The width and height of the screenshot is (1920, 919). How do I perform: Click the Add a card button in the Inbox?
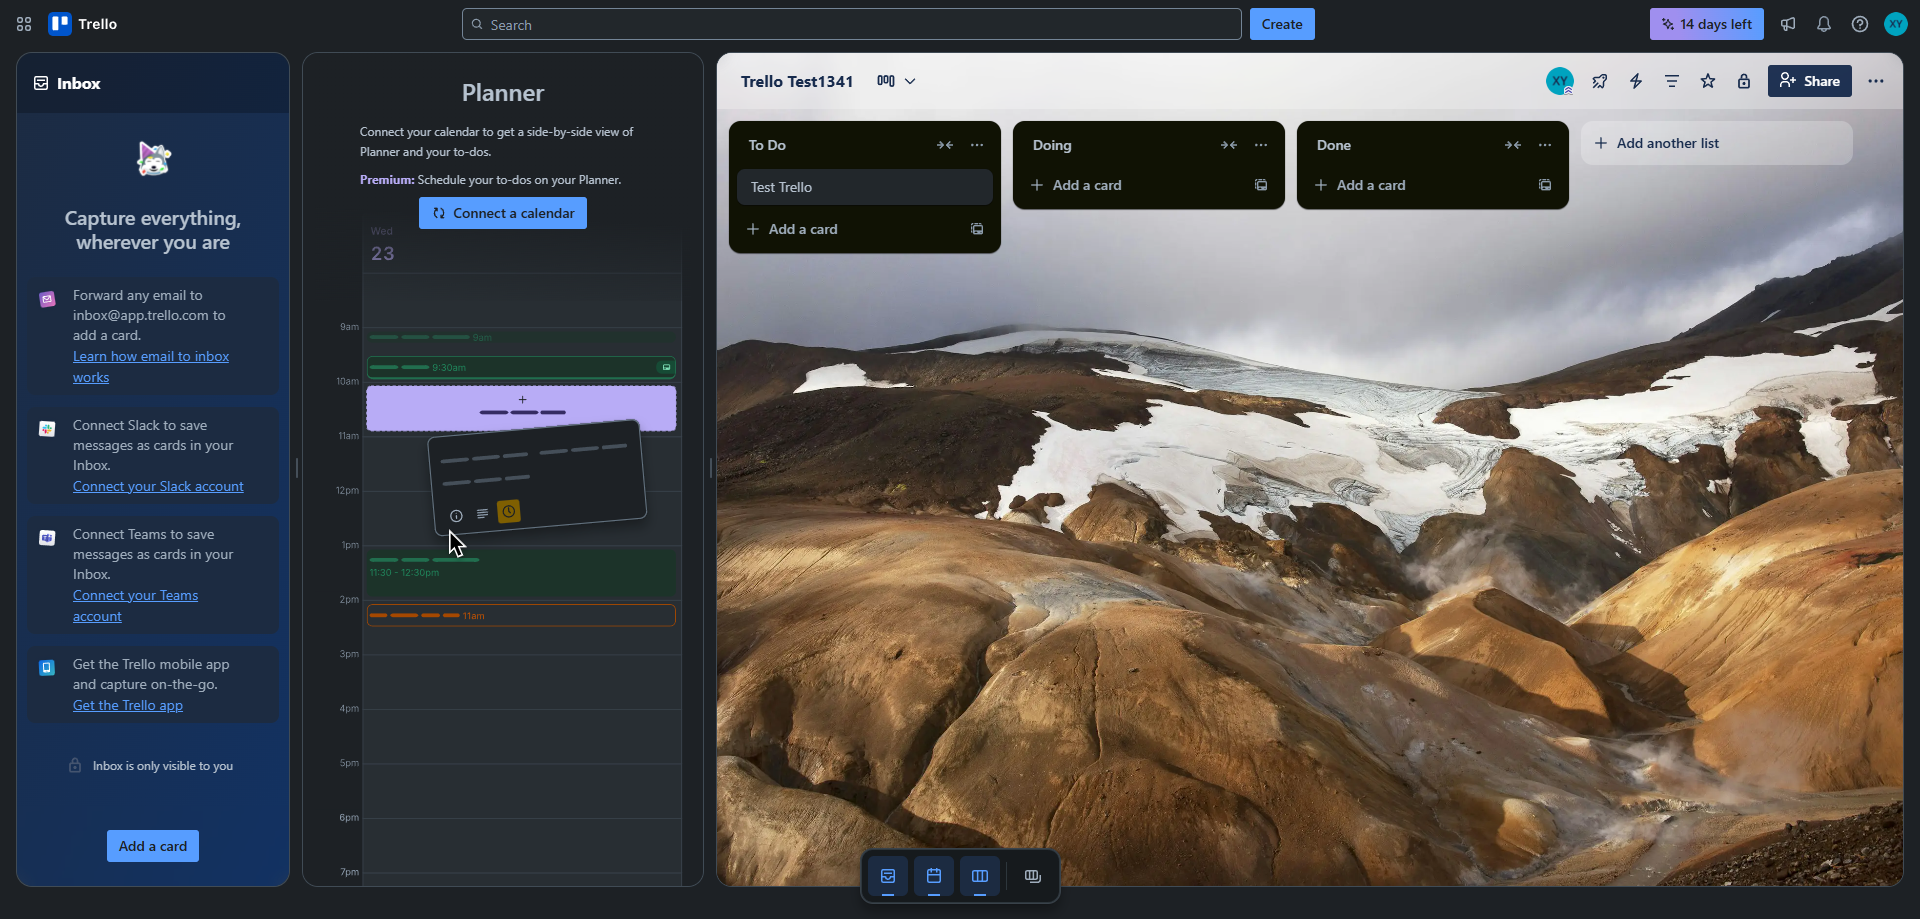click(x=153, y=846)
